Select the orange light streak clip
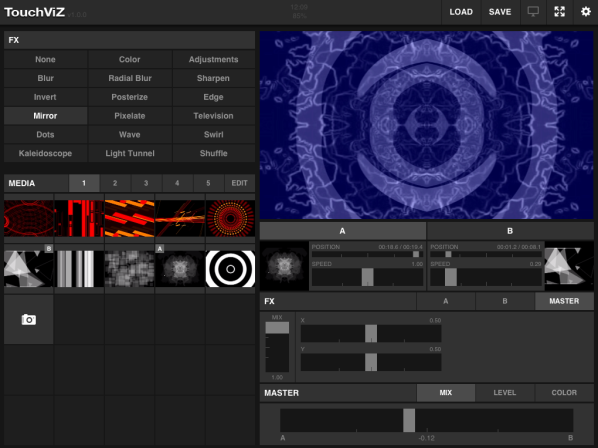The image size is (598, 448). pos(180,218)
